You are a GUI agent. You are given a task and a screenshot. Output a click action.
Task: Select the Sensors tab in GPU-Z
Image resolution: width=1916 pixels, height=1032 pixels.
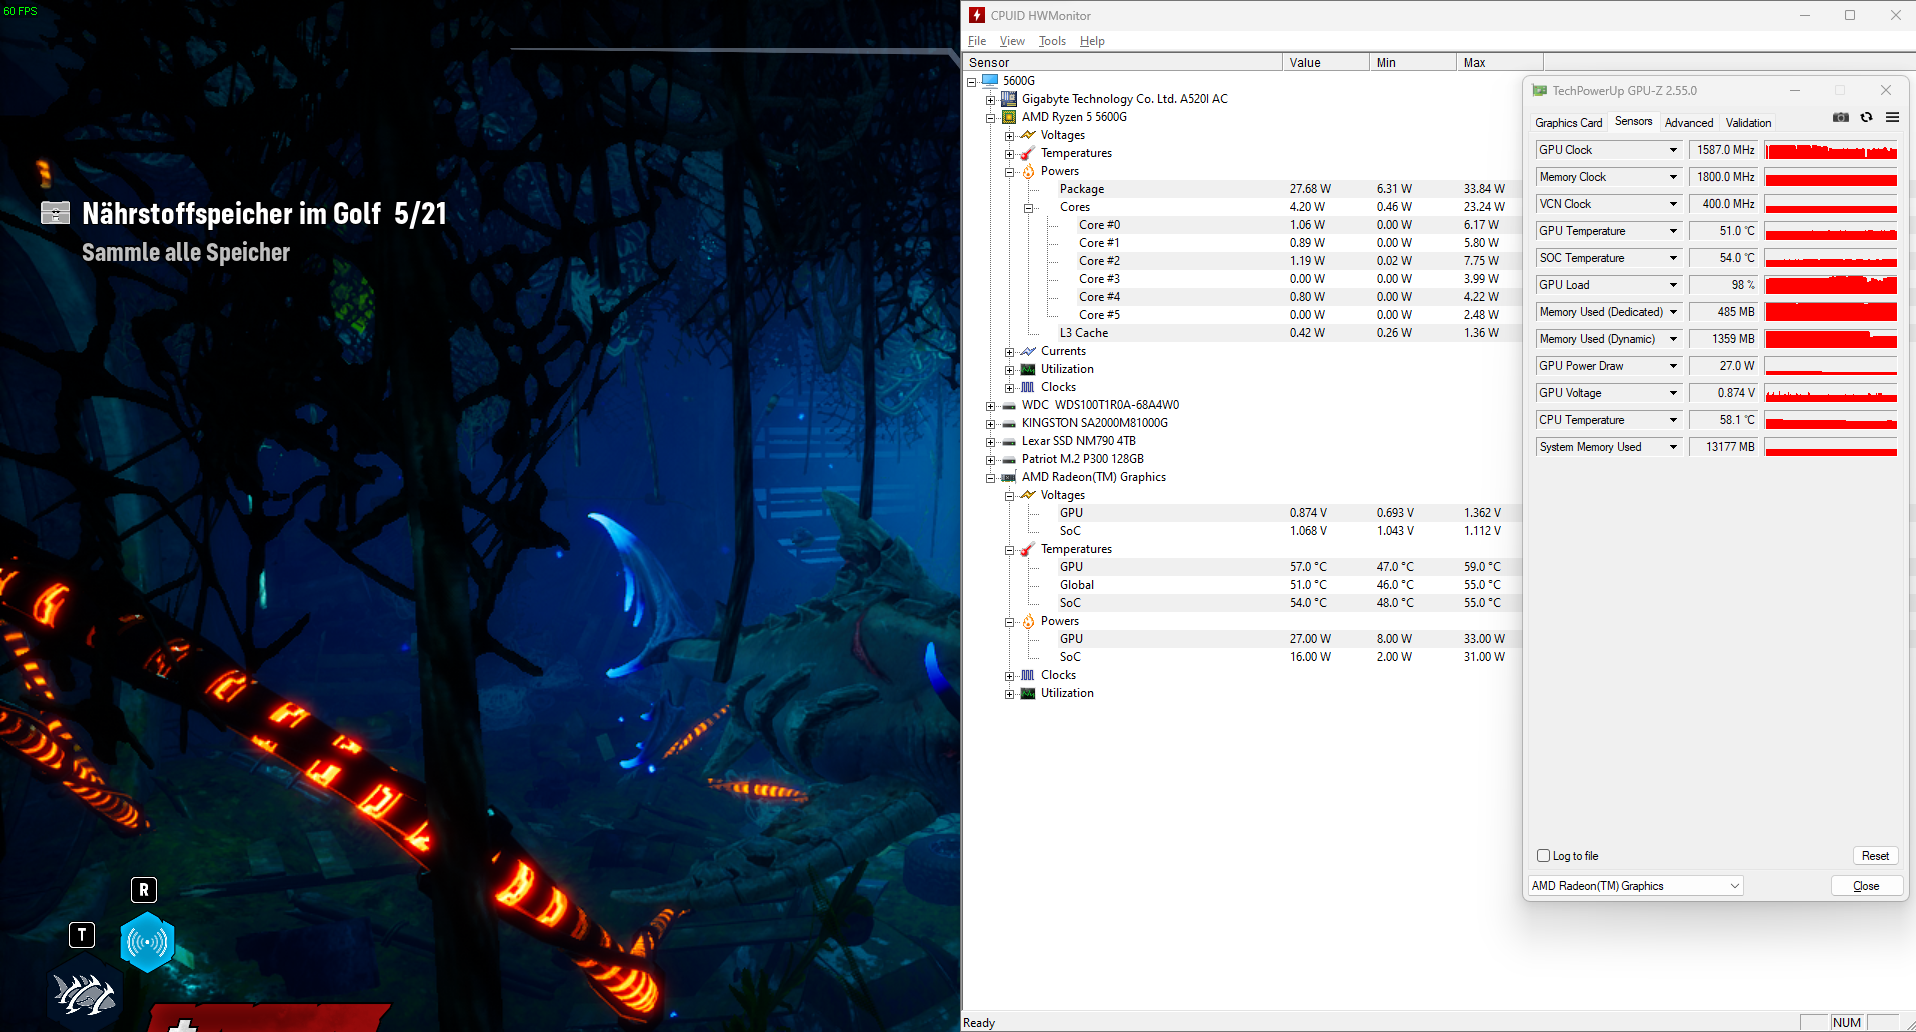tap(1633, 121)
